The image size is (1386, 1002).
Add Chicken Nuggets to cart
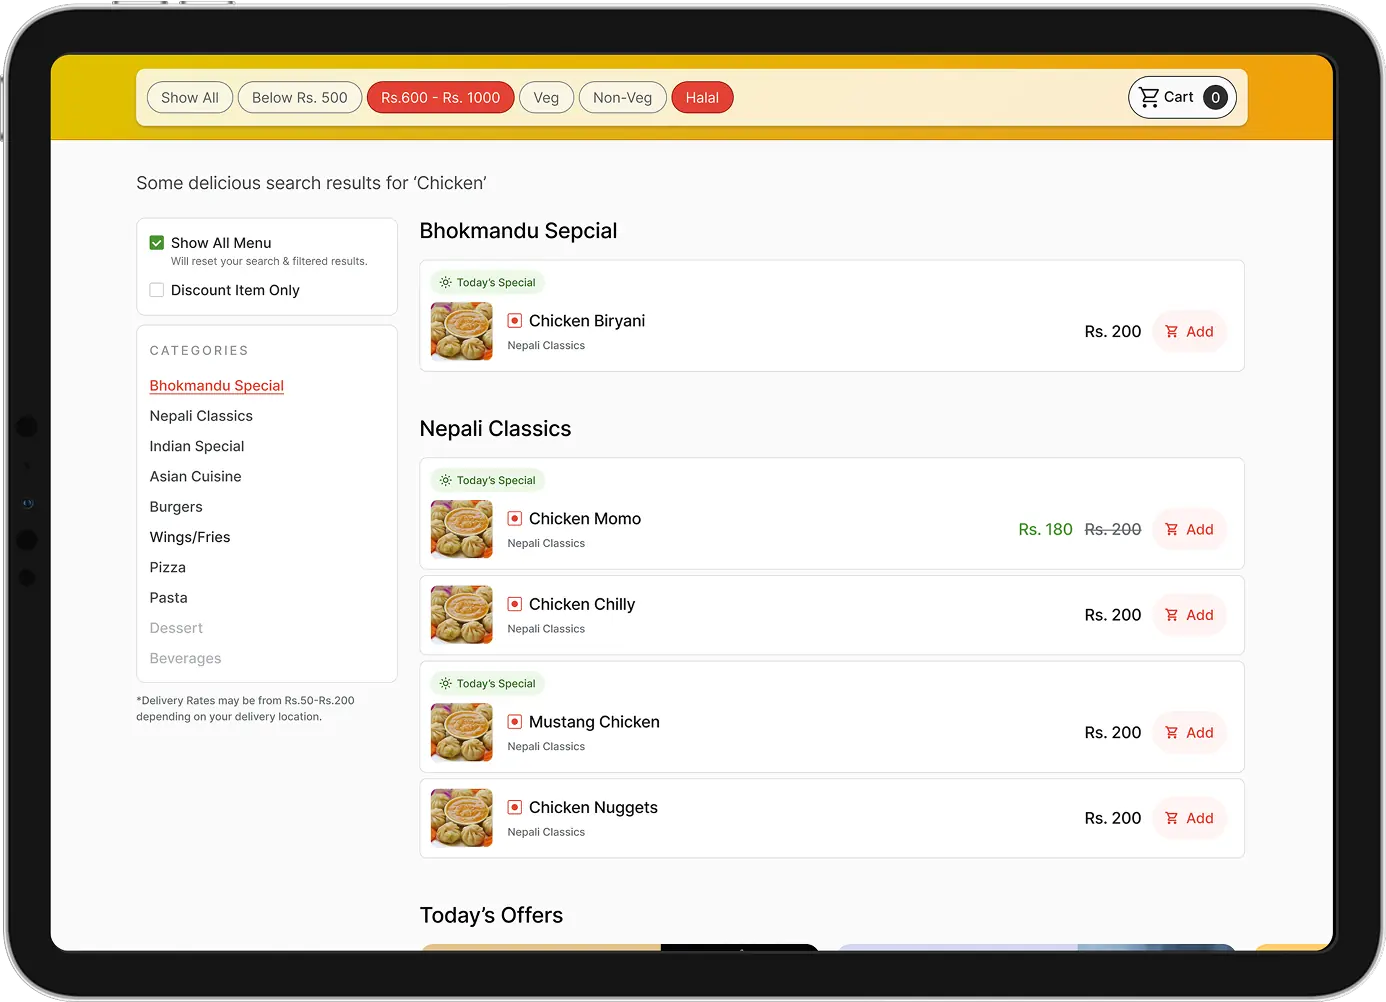pos(1189,818)
